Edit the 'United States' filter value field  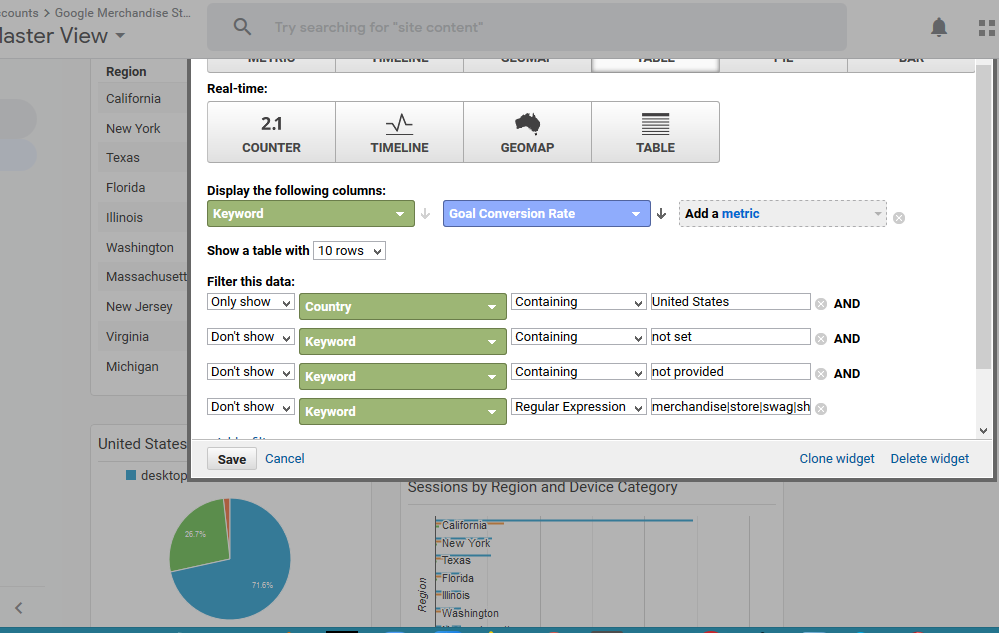click(x=730, y=302)
